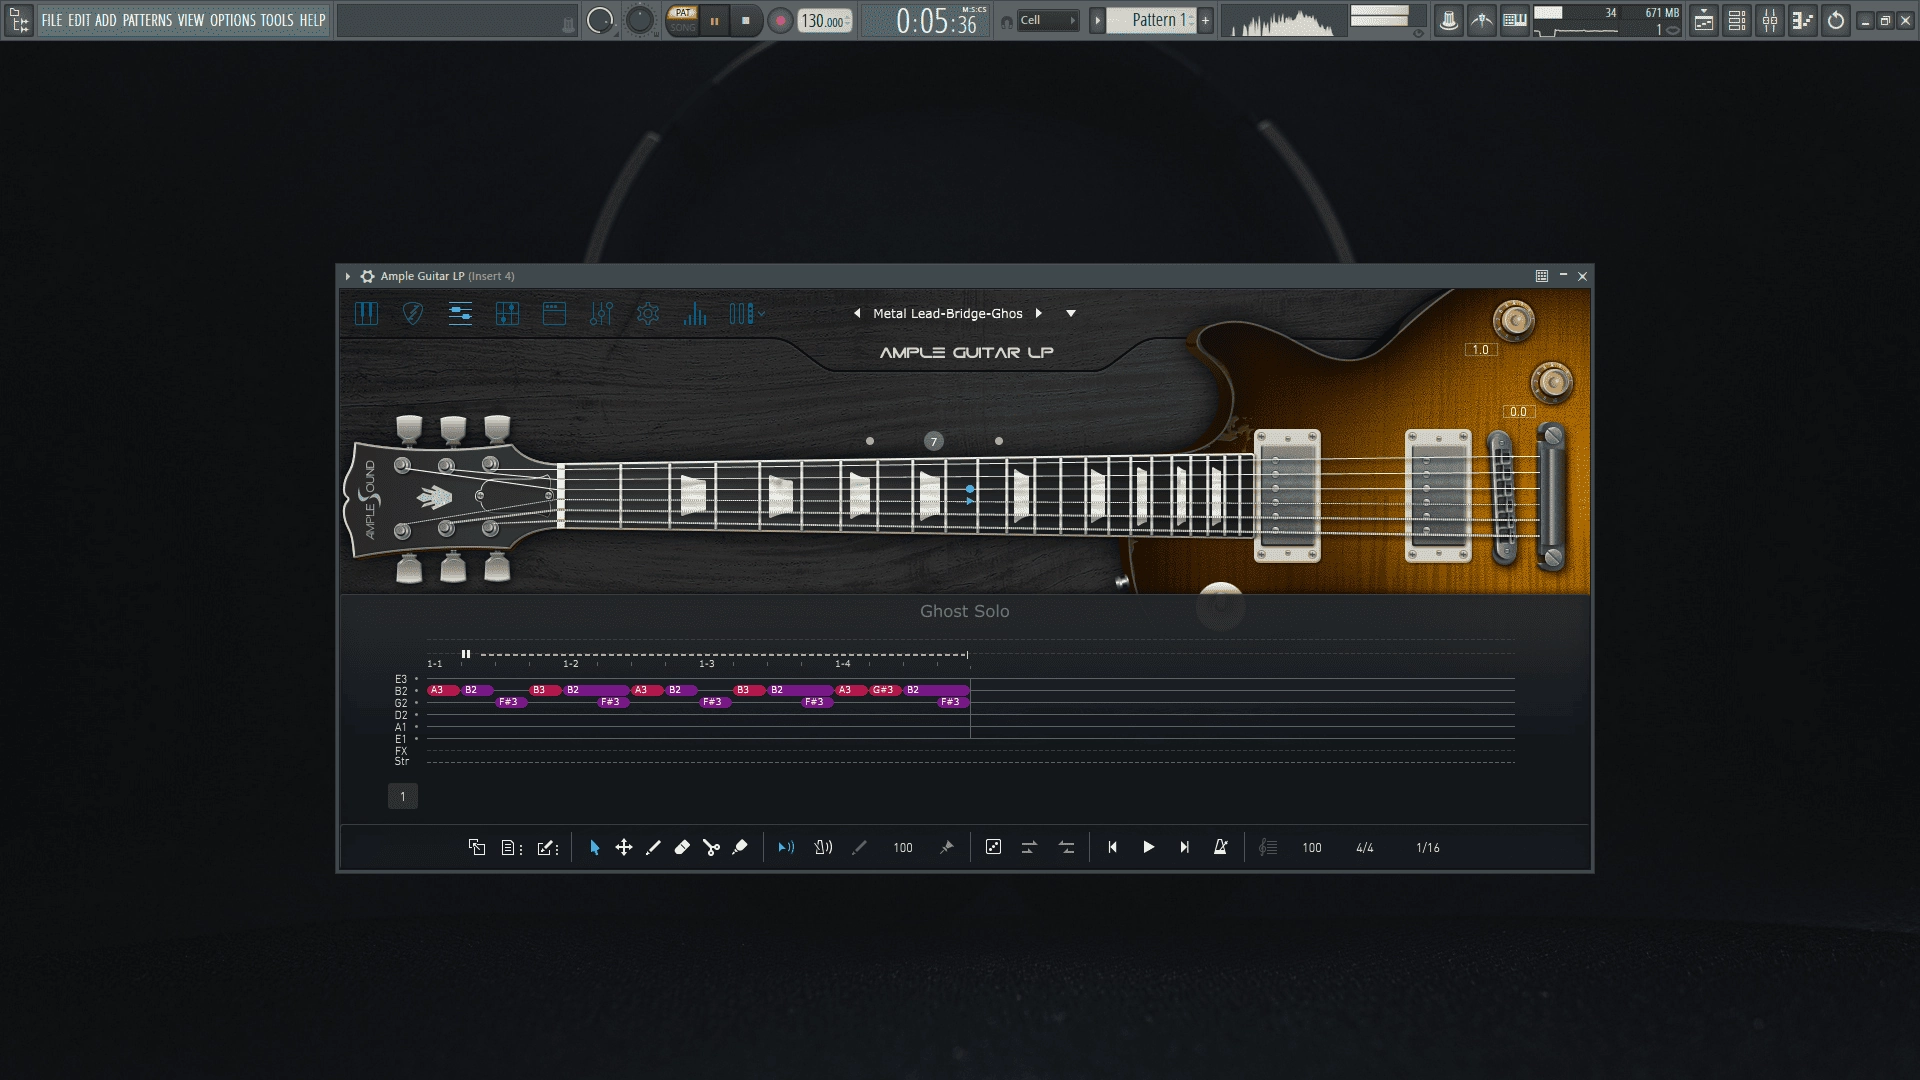Select the glue tool
The image size is (1920, 1080).
tap(740, 848)
